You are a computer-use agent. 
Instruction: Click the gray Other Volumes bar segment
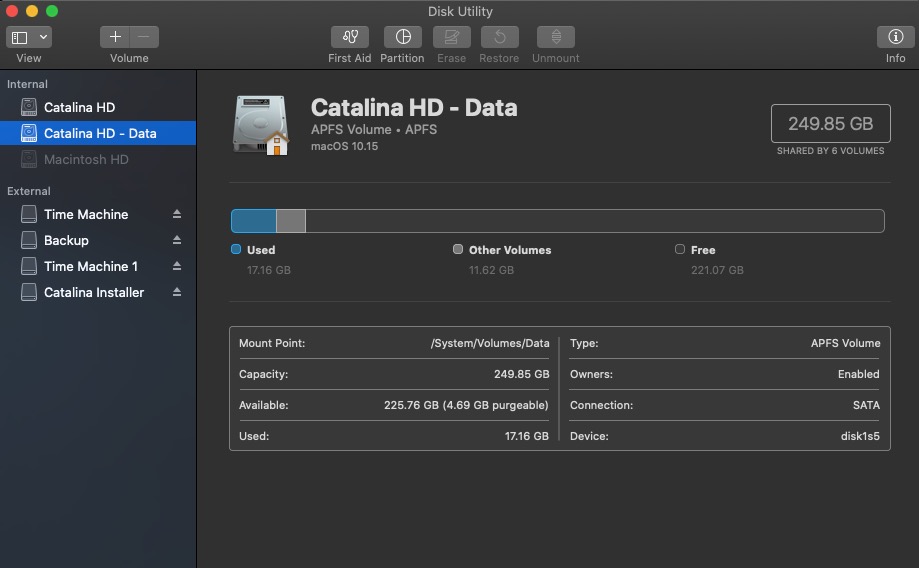point(290,221)
